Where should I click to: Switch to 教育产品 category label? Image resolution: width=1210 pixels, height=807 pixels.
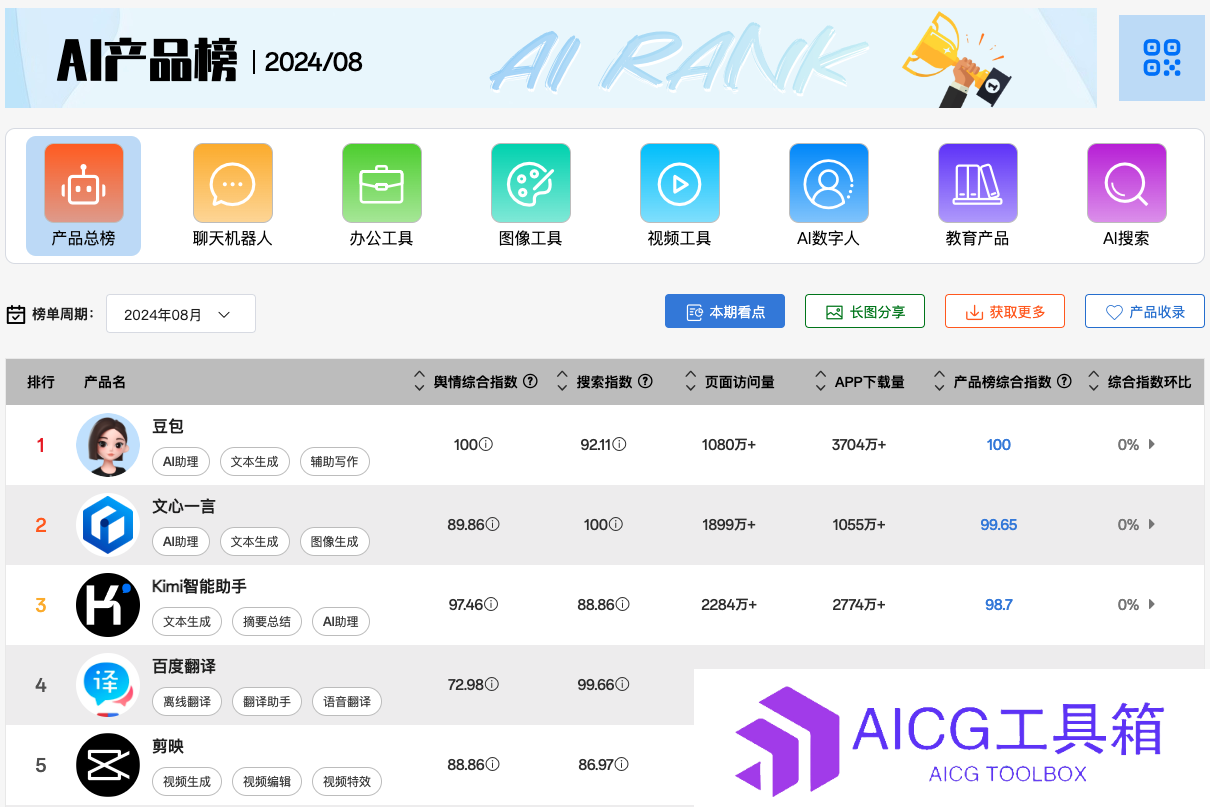[x=977, y=239]
